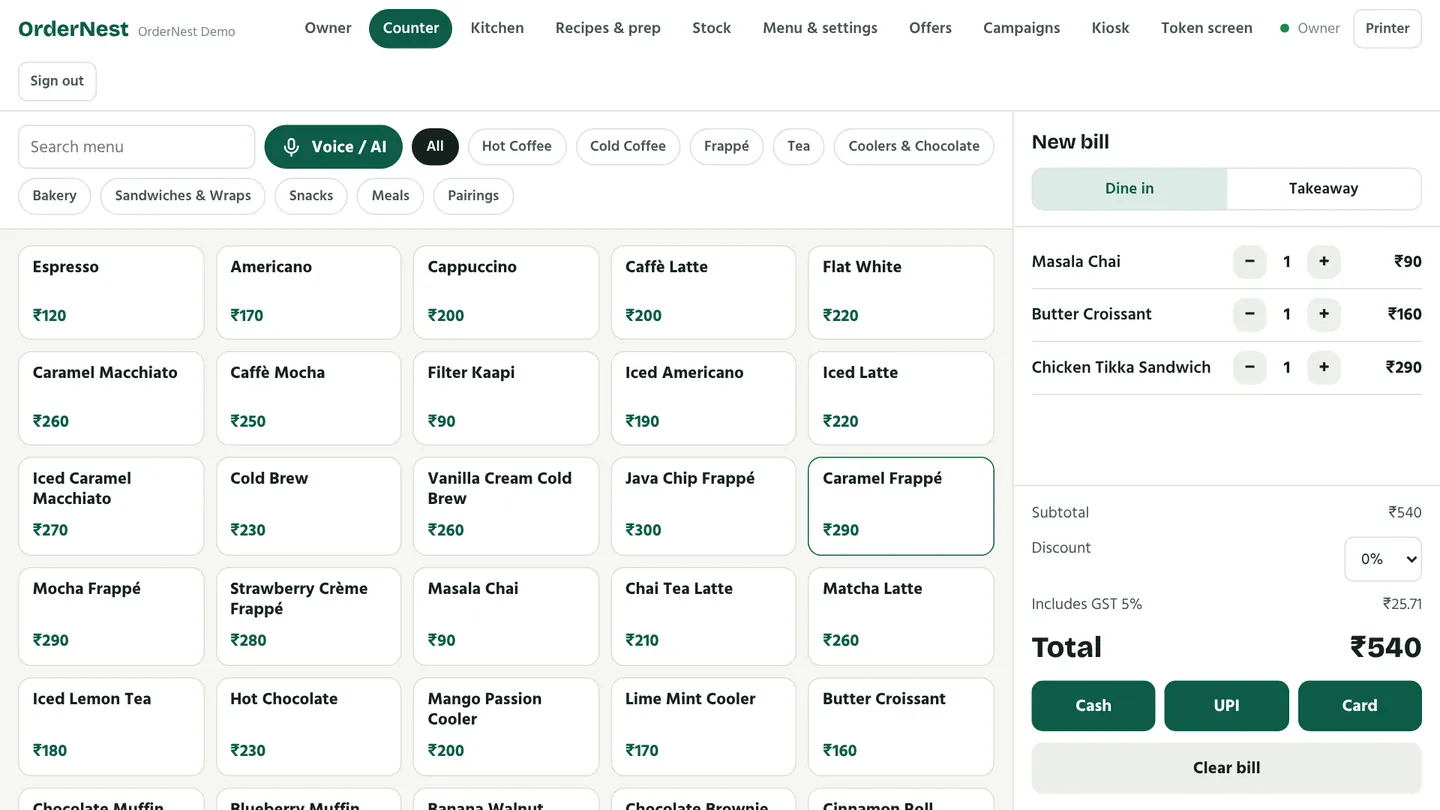Add Caramel Frappé to the bill
This screenshot has height=810, width=1440.
pyautogui.click(x=901, y=506)
